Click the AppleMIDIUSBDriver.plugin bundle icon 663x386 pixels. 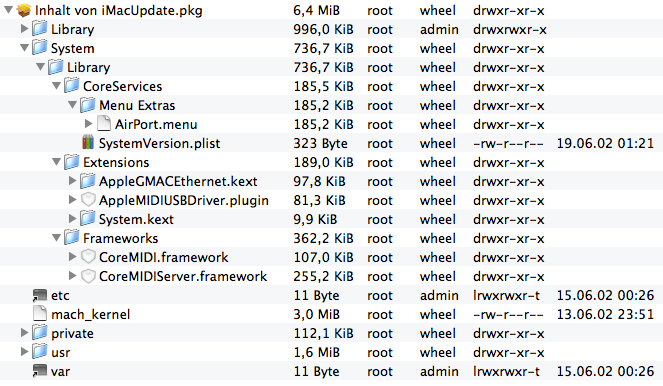pos(88,200)
